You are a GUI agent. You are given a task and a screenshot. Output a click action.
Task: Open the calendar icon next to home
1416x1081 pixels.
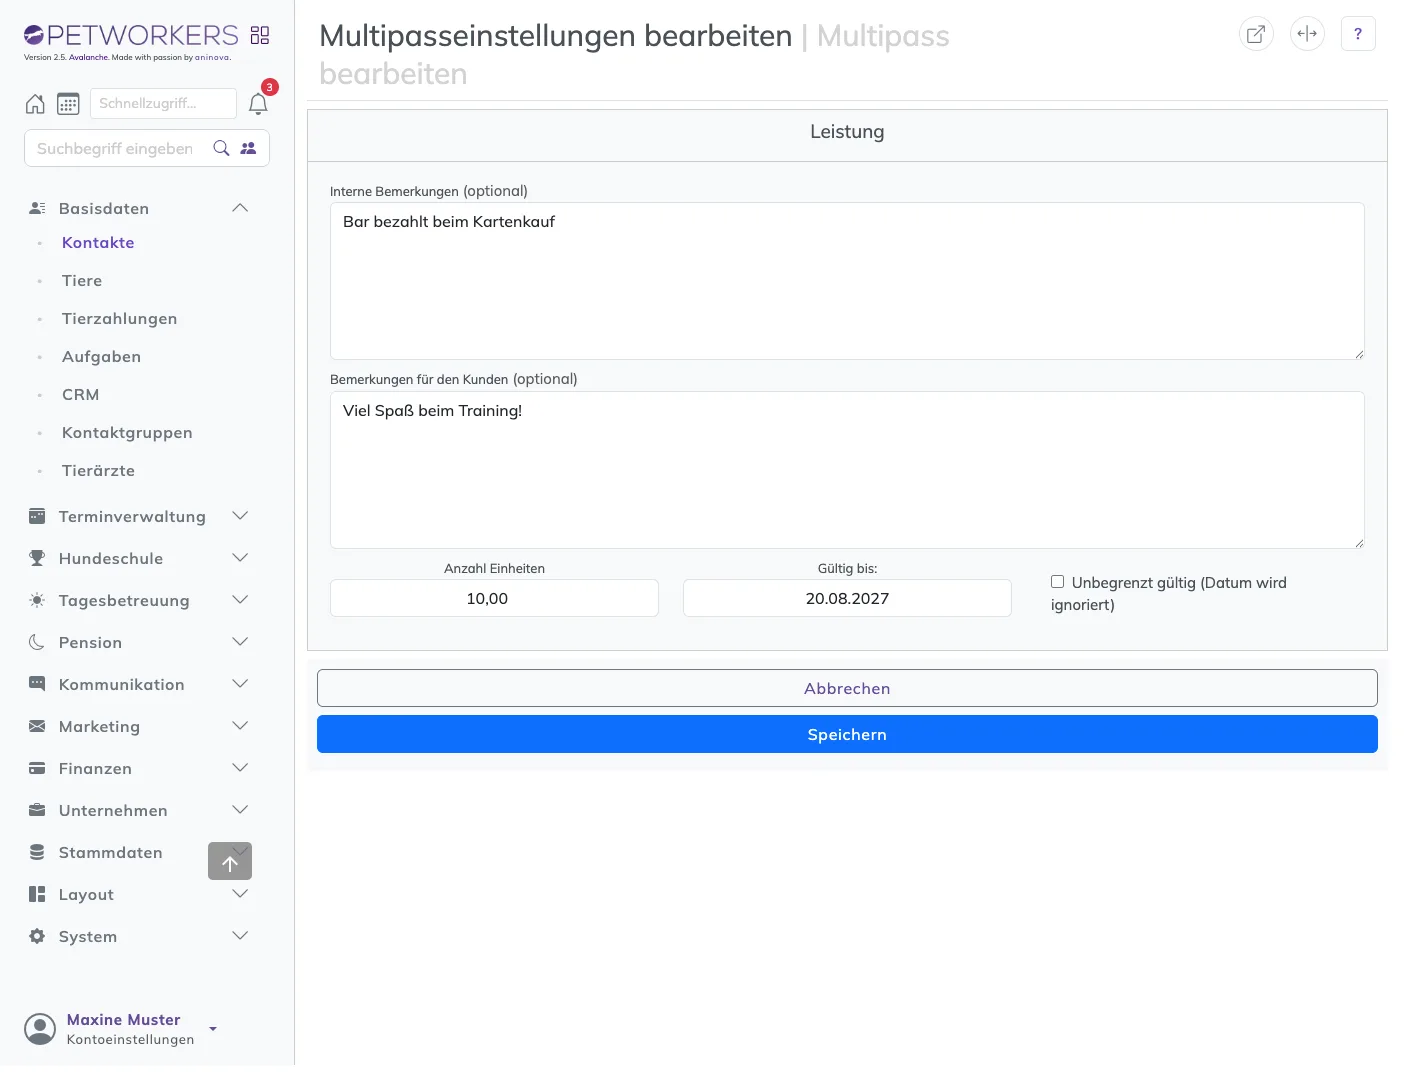pos(68,104)
